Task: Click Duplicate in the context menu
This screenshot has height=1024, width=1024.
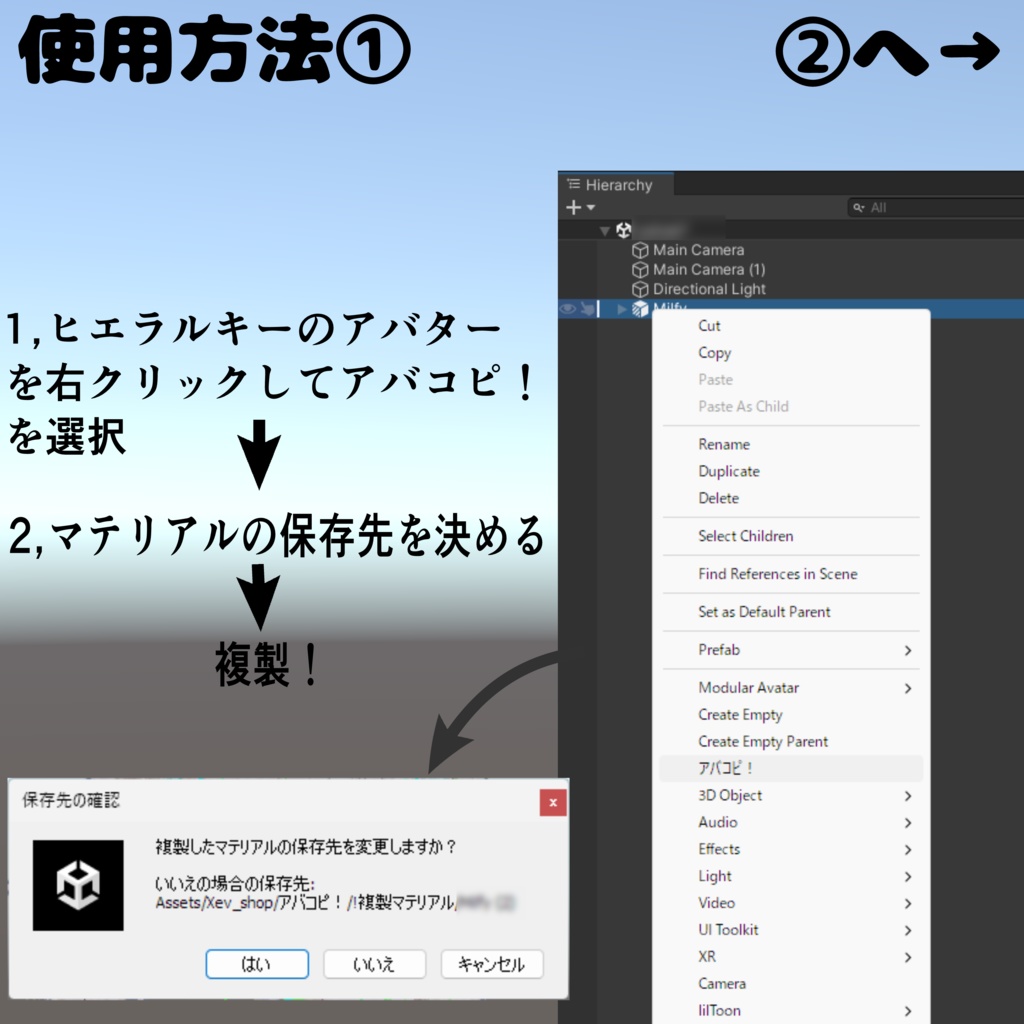Action: click(728, 471)
